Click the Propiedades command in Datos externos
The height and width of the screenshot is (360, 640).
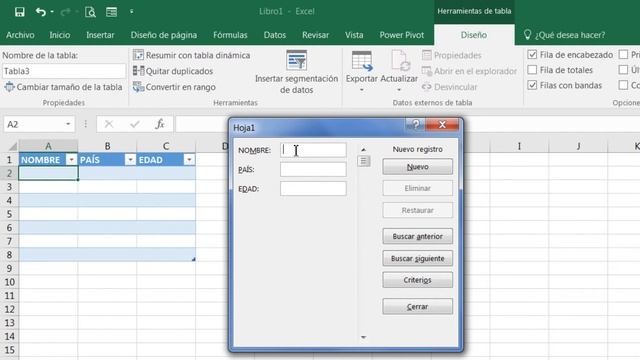coord(452,55)
